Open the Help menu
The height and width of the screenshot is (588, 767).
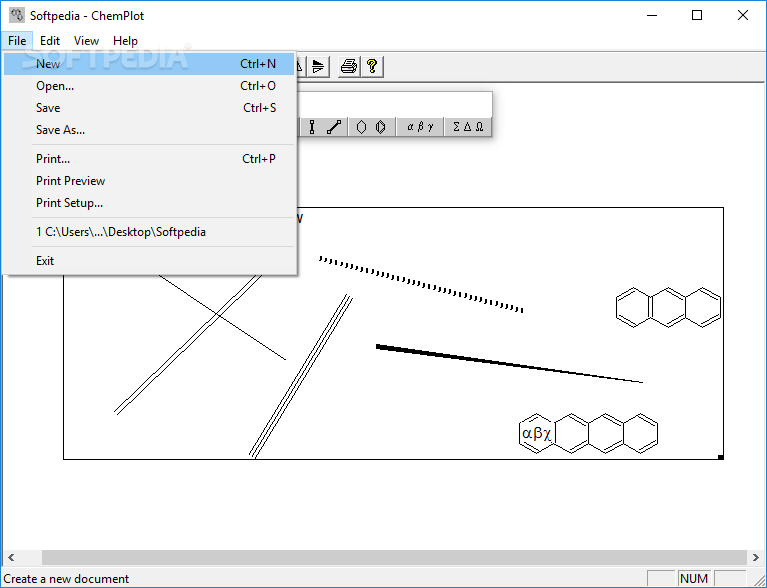(125, 41)
